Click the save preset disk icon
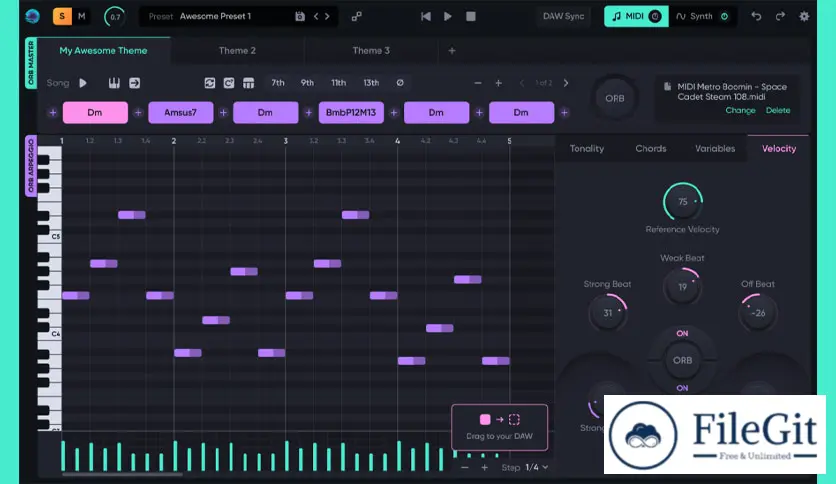The width and height of the screenshot is (836, 484). [300, 17]
